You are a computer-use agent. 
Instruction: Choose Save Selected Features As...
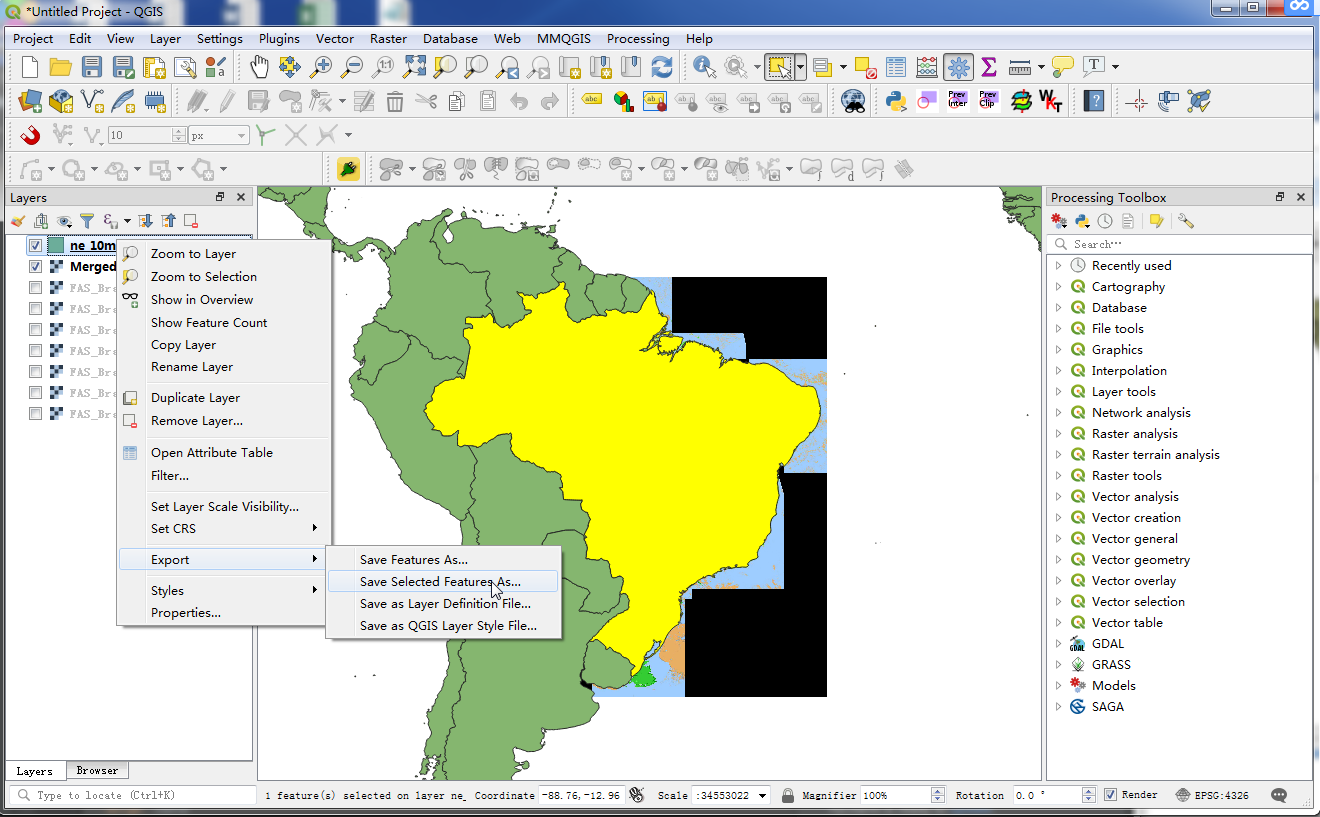coord(443,582)
